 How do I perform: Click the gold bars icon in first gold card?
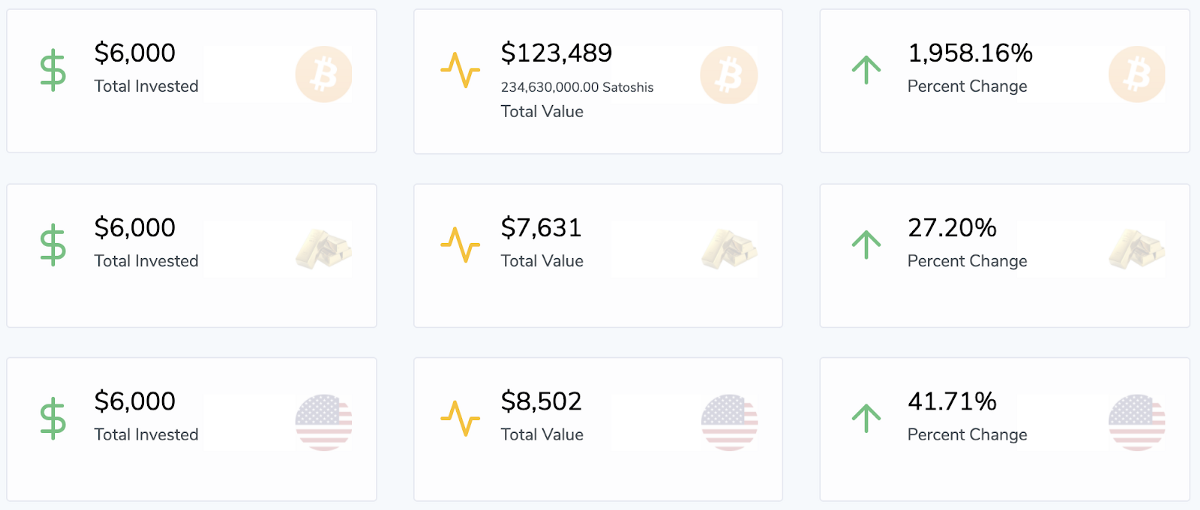pos(324,248)
